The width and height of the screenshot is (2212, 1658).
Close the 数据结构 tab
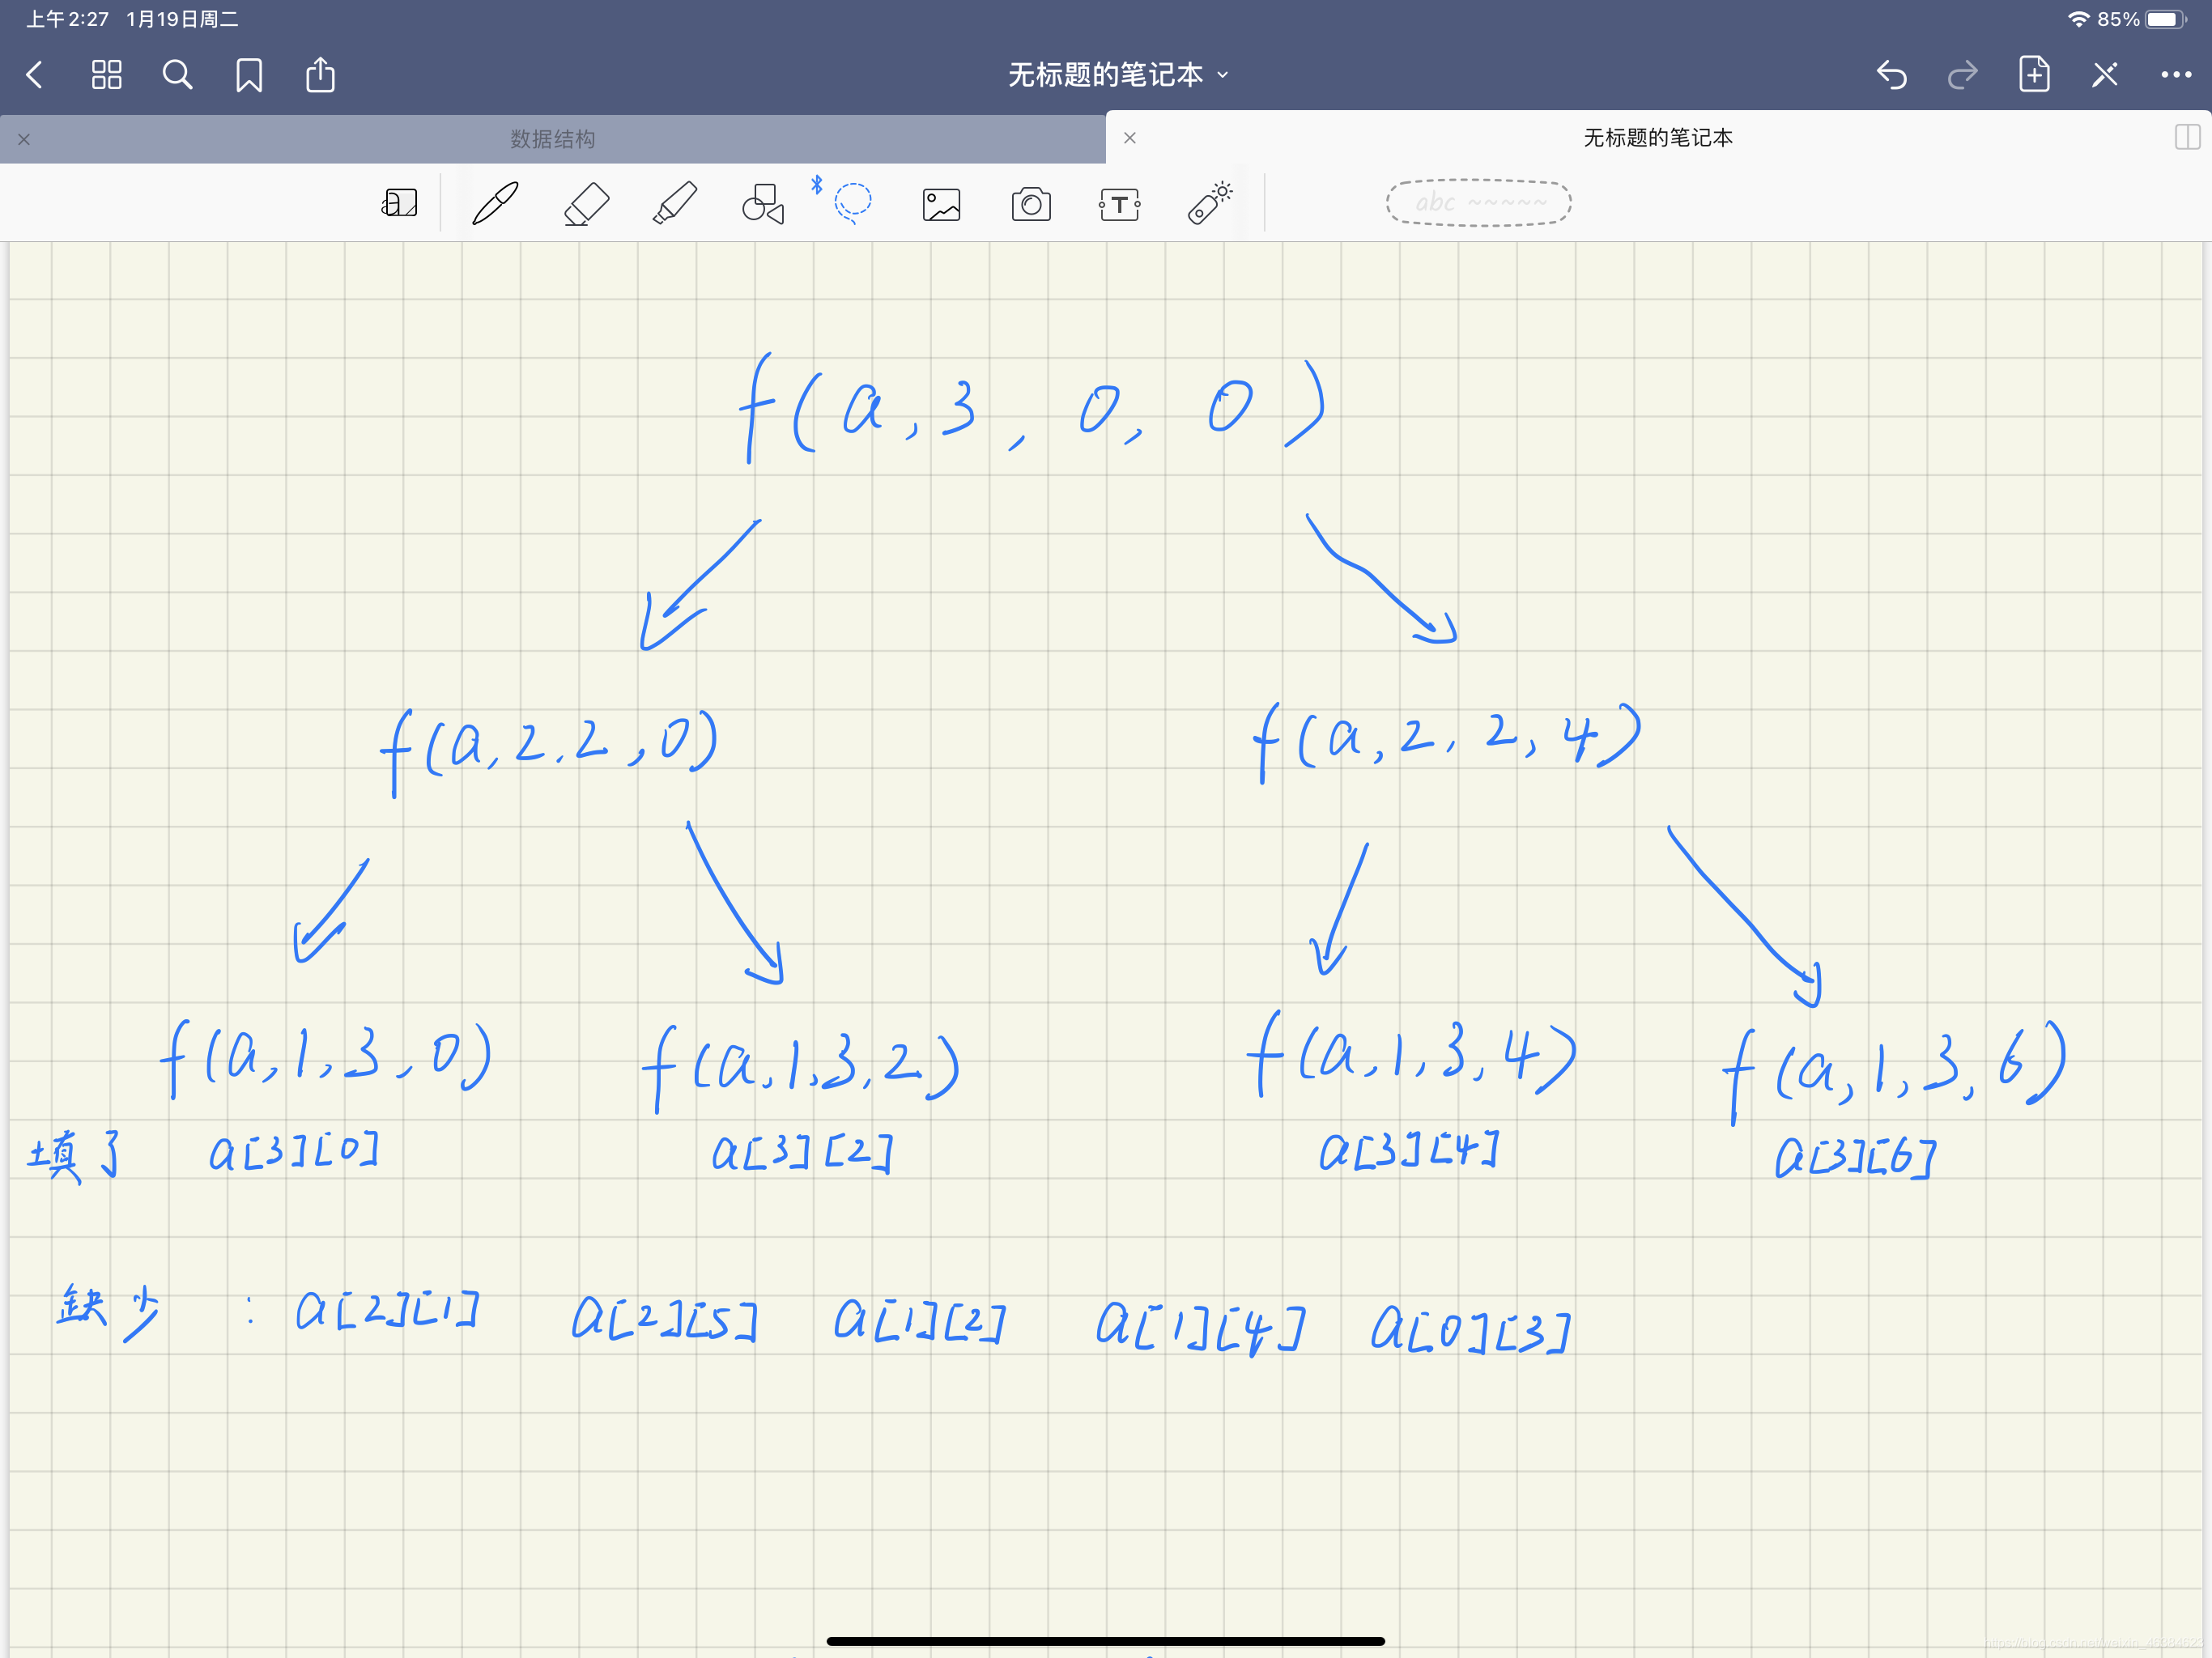click(x=24, y=139)
